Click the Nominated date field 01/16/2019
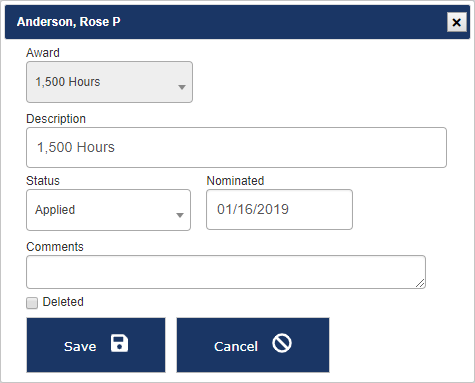The height and width of the screenshot is (383, 475). pos(279,209)
